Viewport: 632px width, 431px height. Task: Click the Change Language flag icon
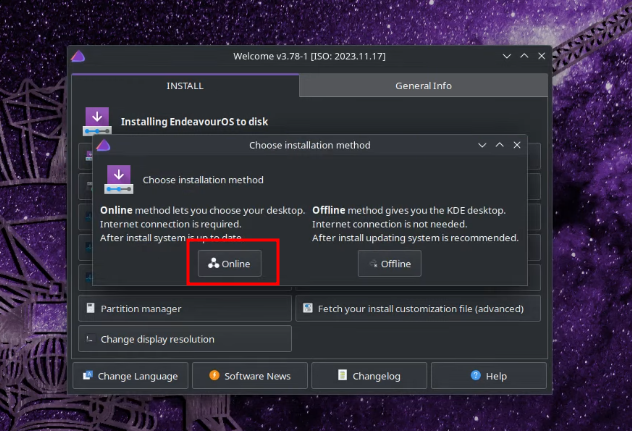coord(88,375)
